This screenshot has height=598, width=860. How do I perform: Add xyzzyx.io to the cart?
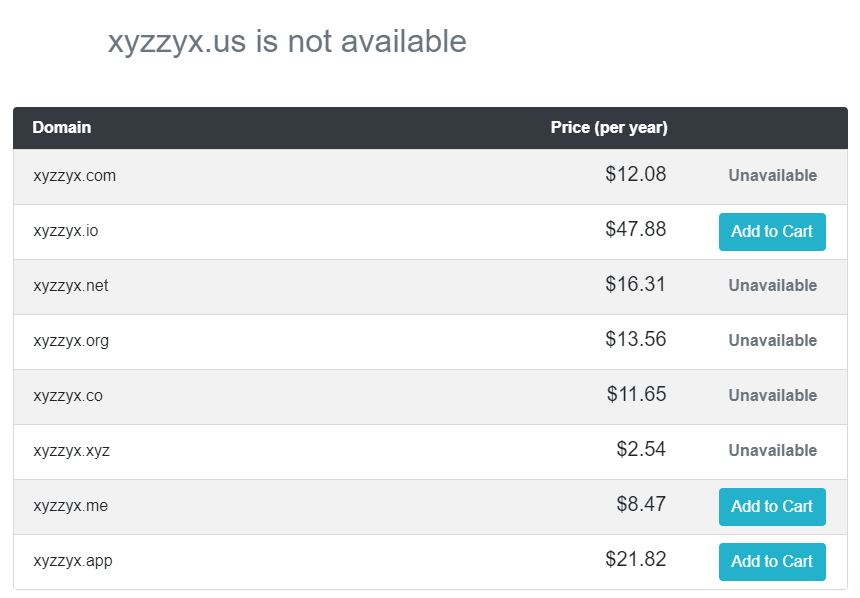pyautogui.click(x=772, y=232)
